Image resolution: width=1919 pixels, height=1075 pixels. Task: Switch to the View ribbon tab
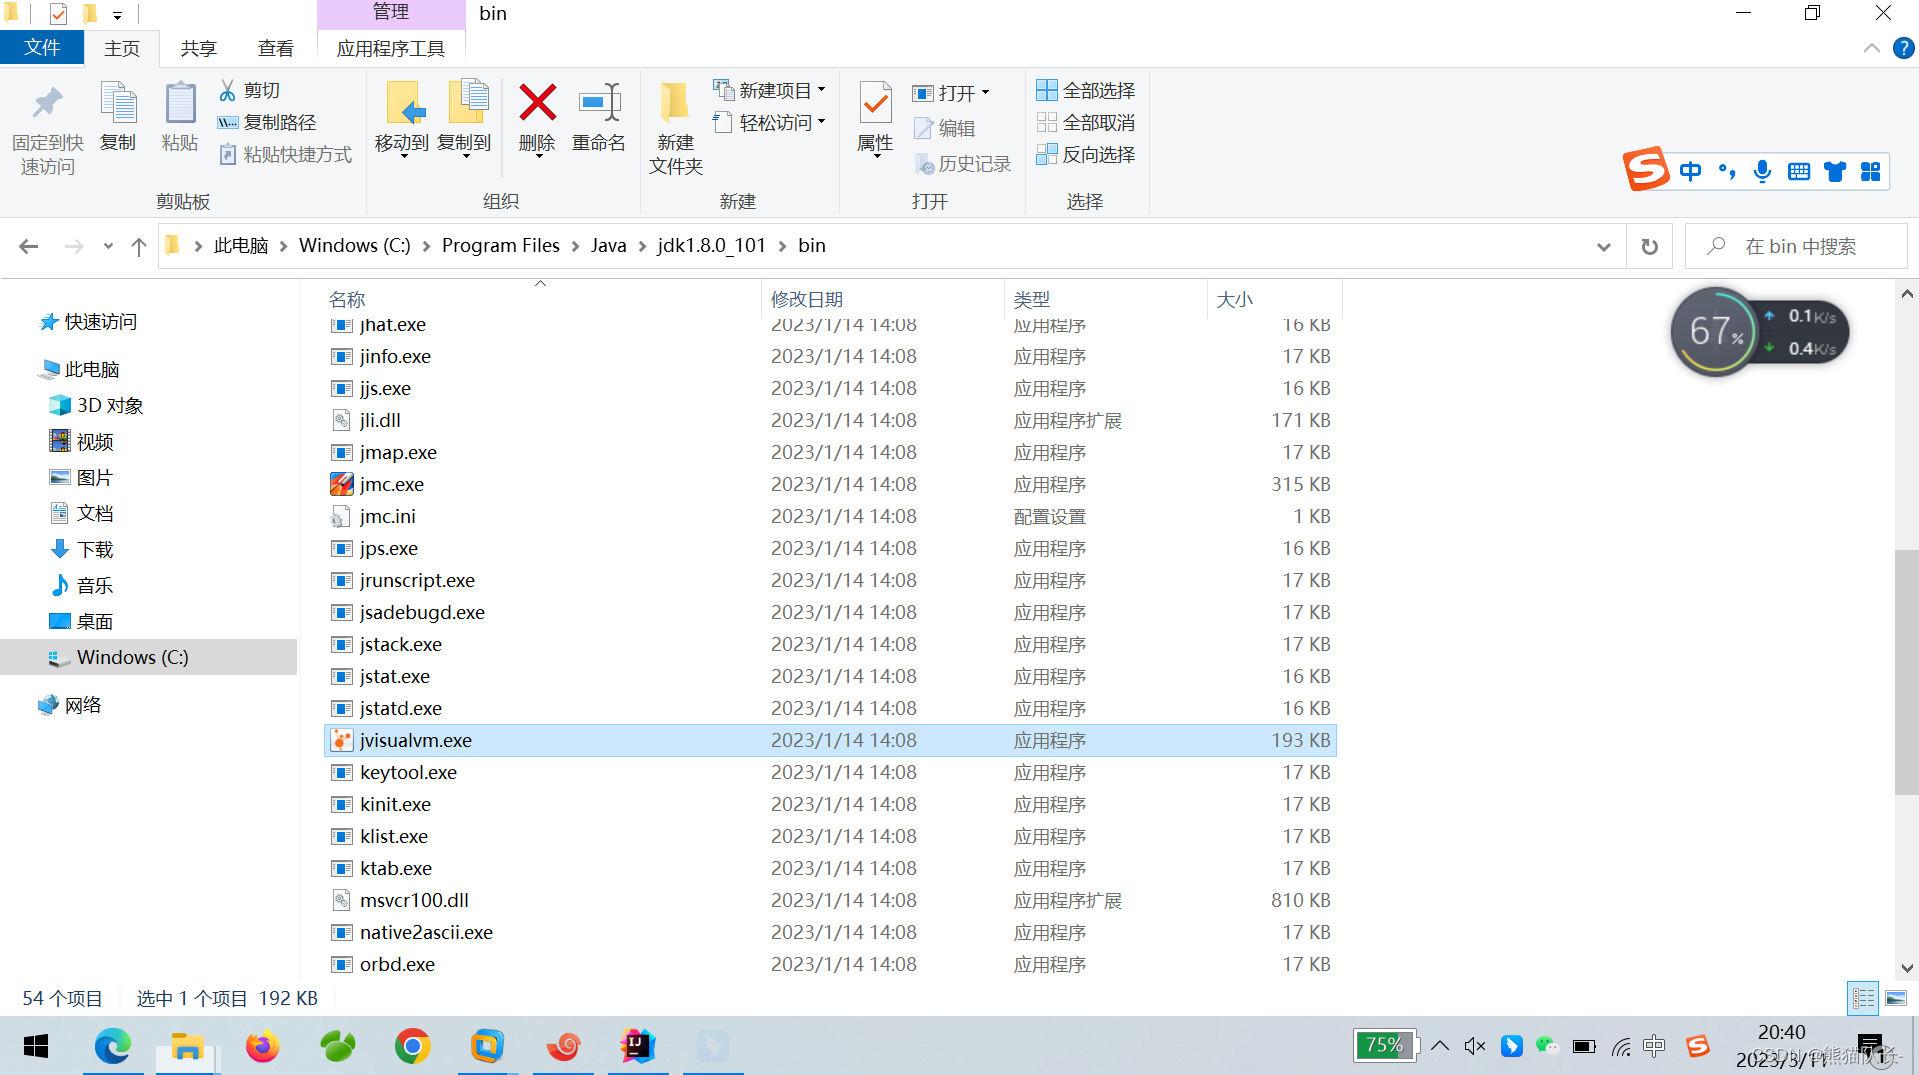pos(275,48)
